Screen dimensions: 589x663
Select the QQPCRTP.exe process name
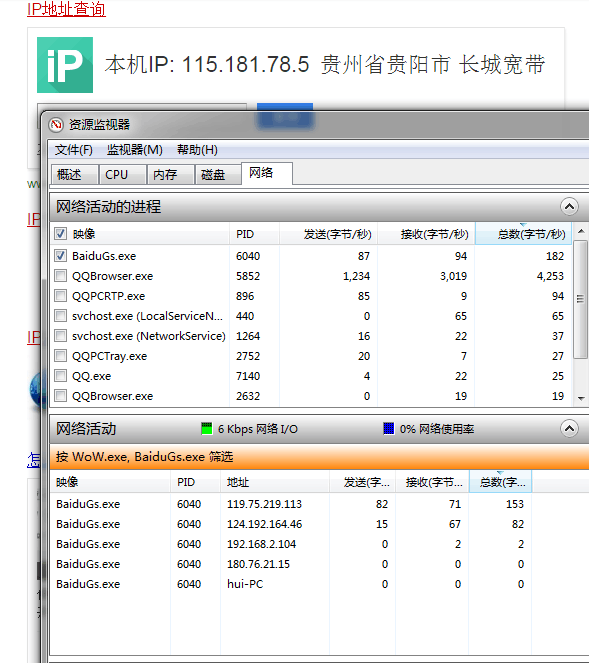click(108, 296)
